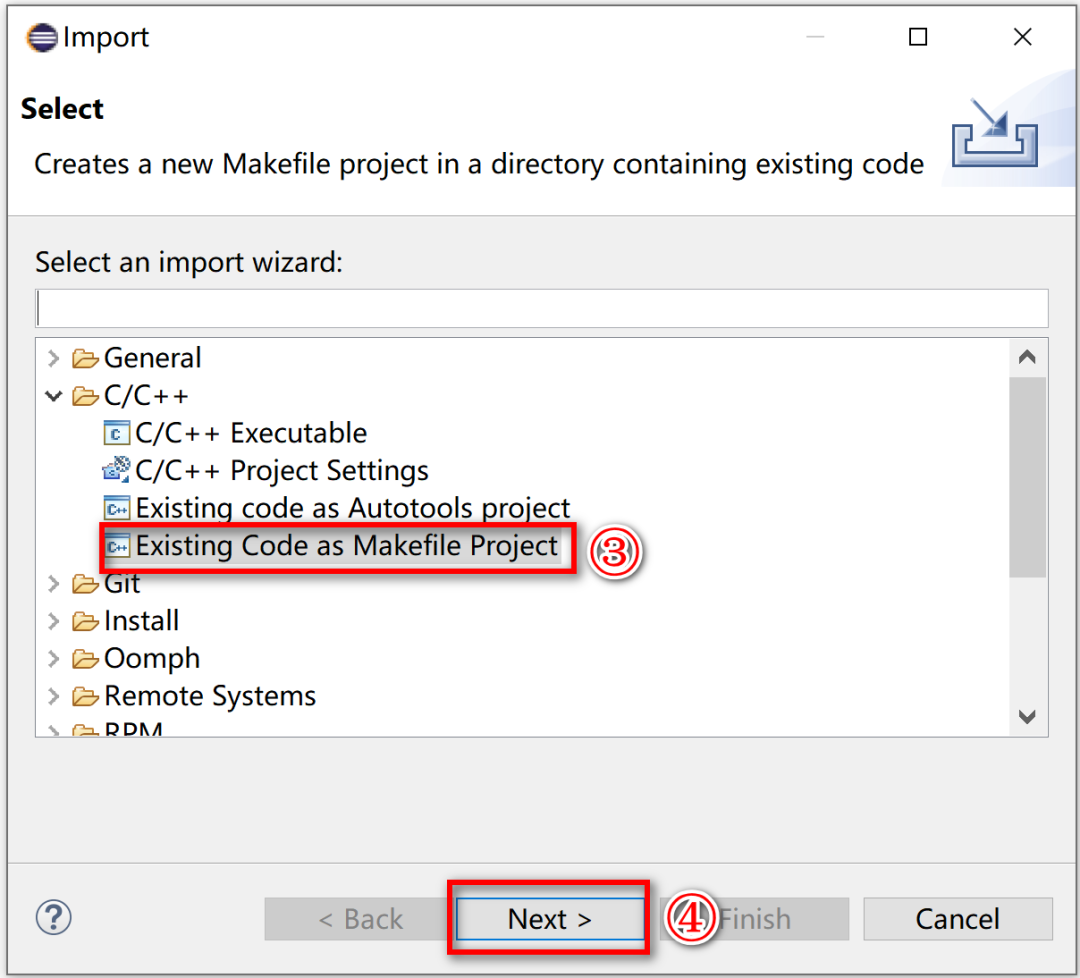
Task: Click the Existing Code as Makefile Project icon
Action: (118, 546)
